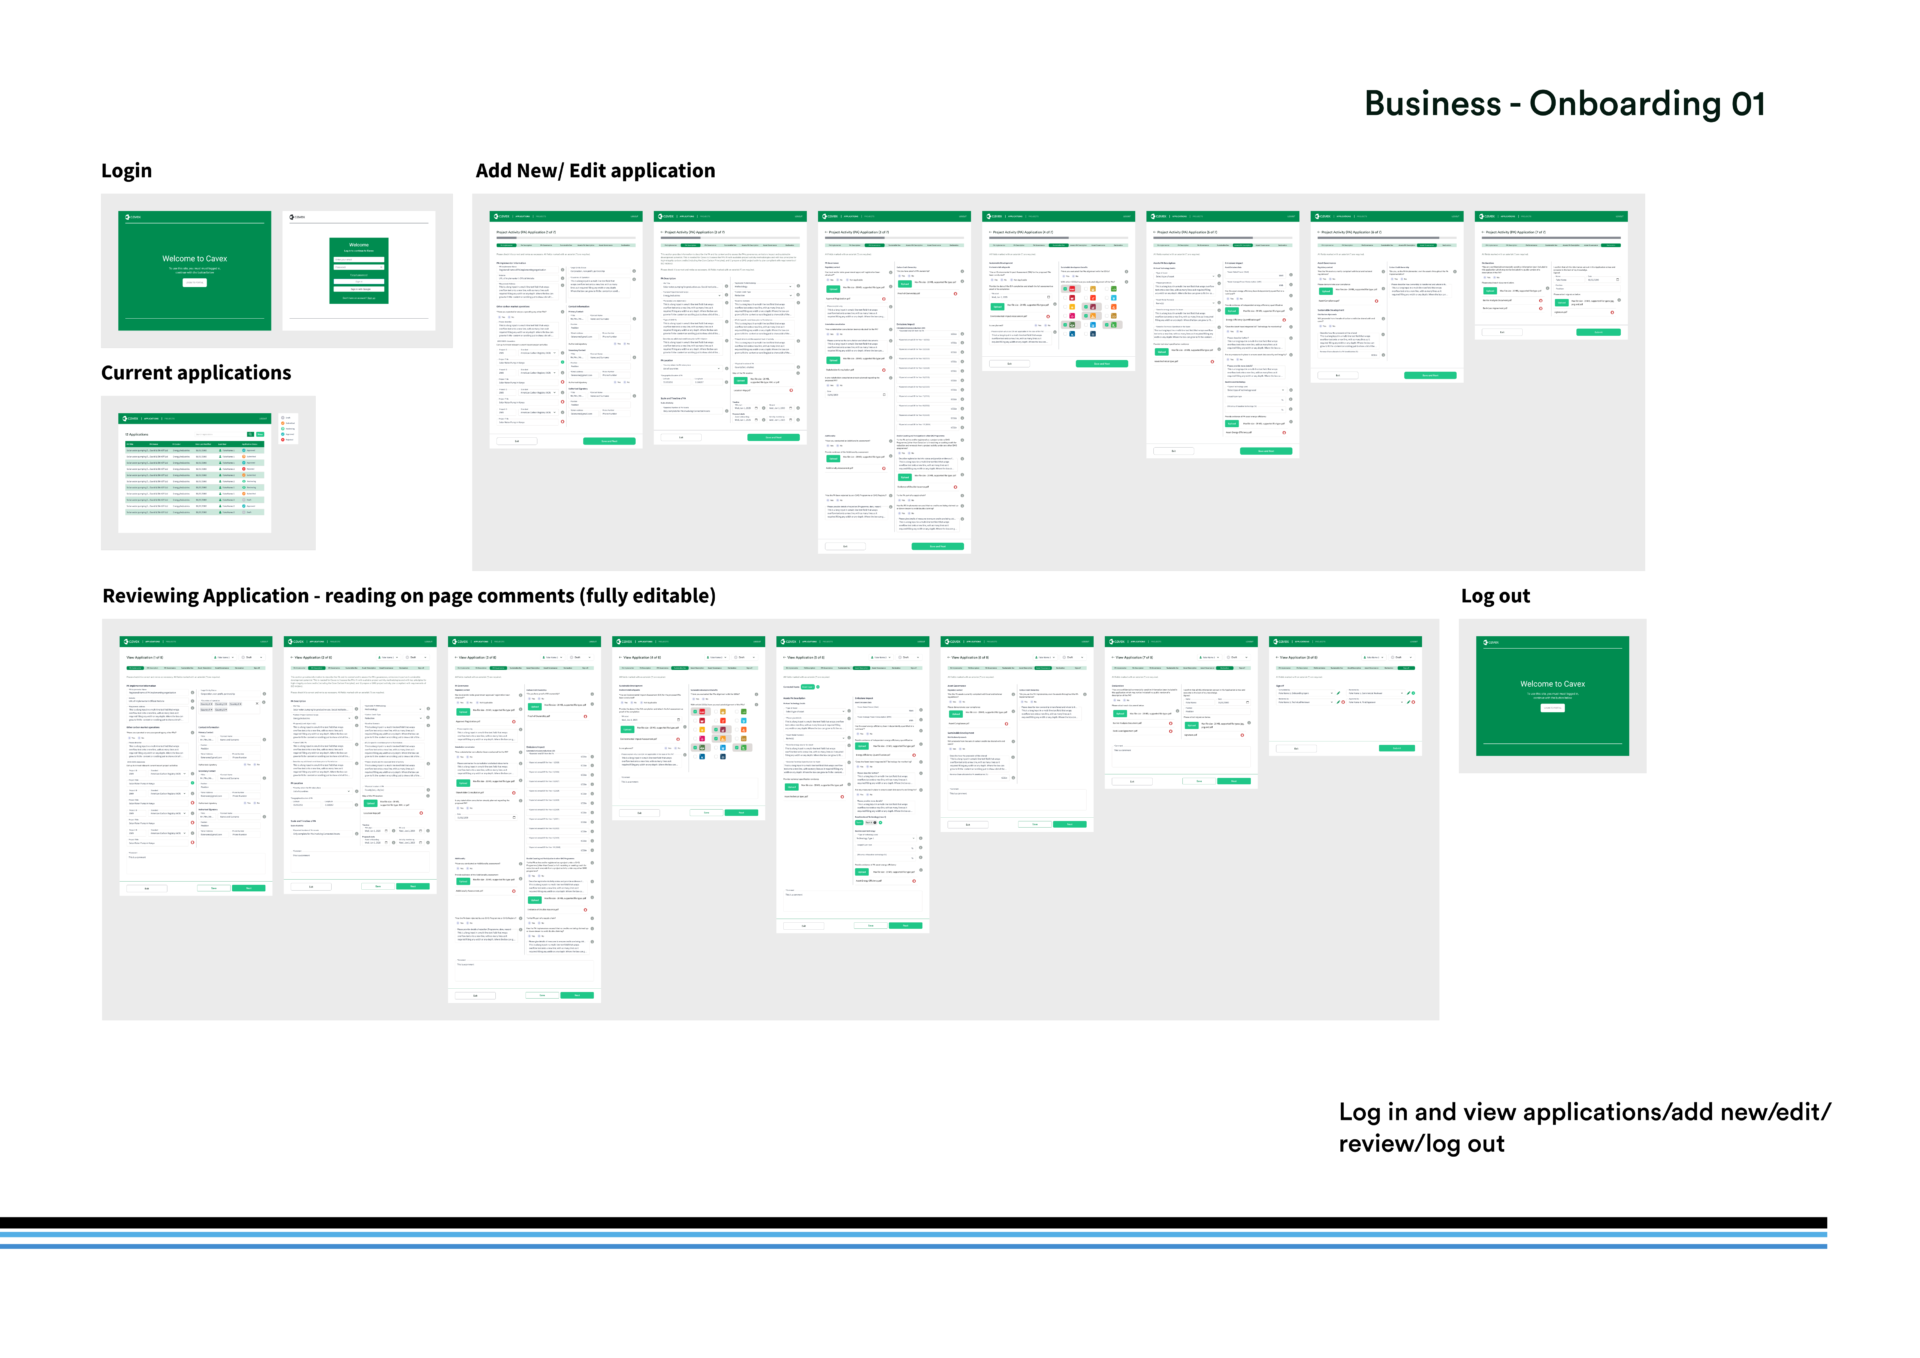This screenshot has height=1358, width=1920.
Task: Click orange Submitted status legend dot
Action: (x=283, y=423)
